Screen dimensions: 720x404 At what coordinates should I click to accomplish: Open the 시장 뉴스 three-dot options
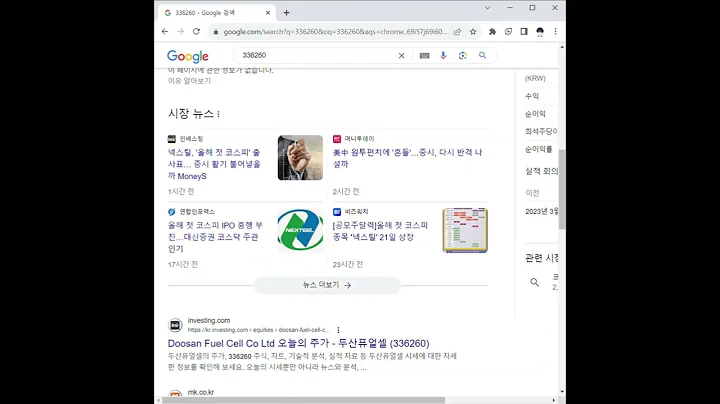coord(219,114)
